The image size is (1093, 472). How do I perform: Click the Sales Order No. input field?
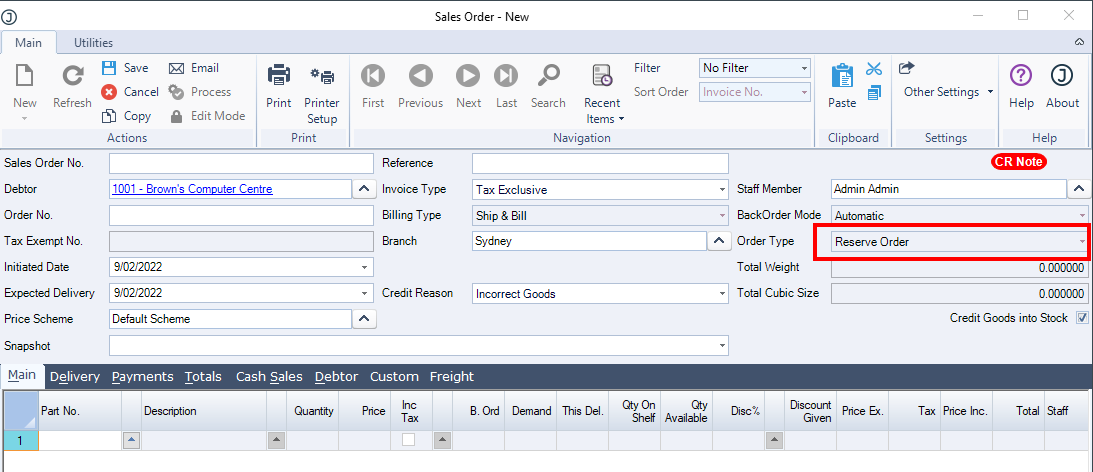click(240, 163)
